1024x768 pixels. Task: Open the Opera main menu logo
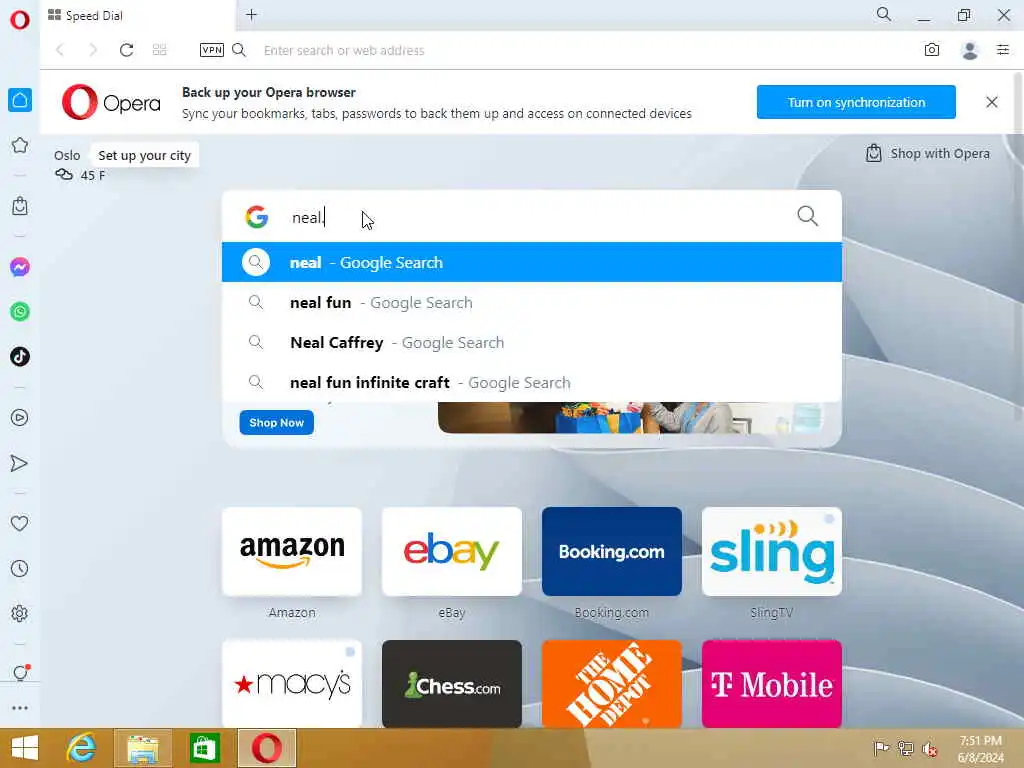20,20
